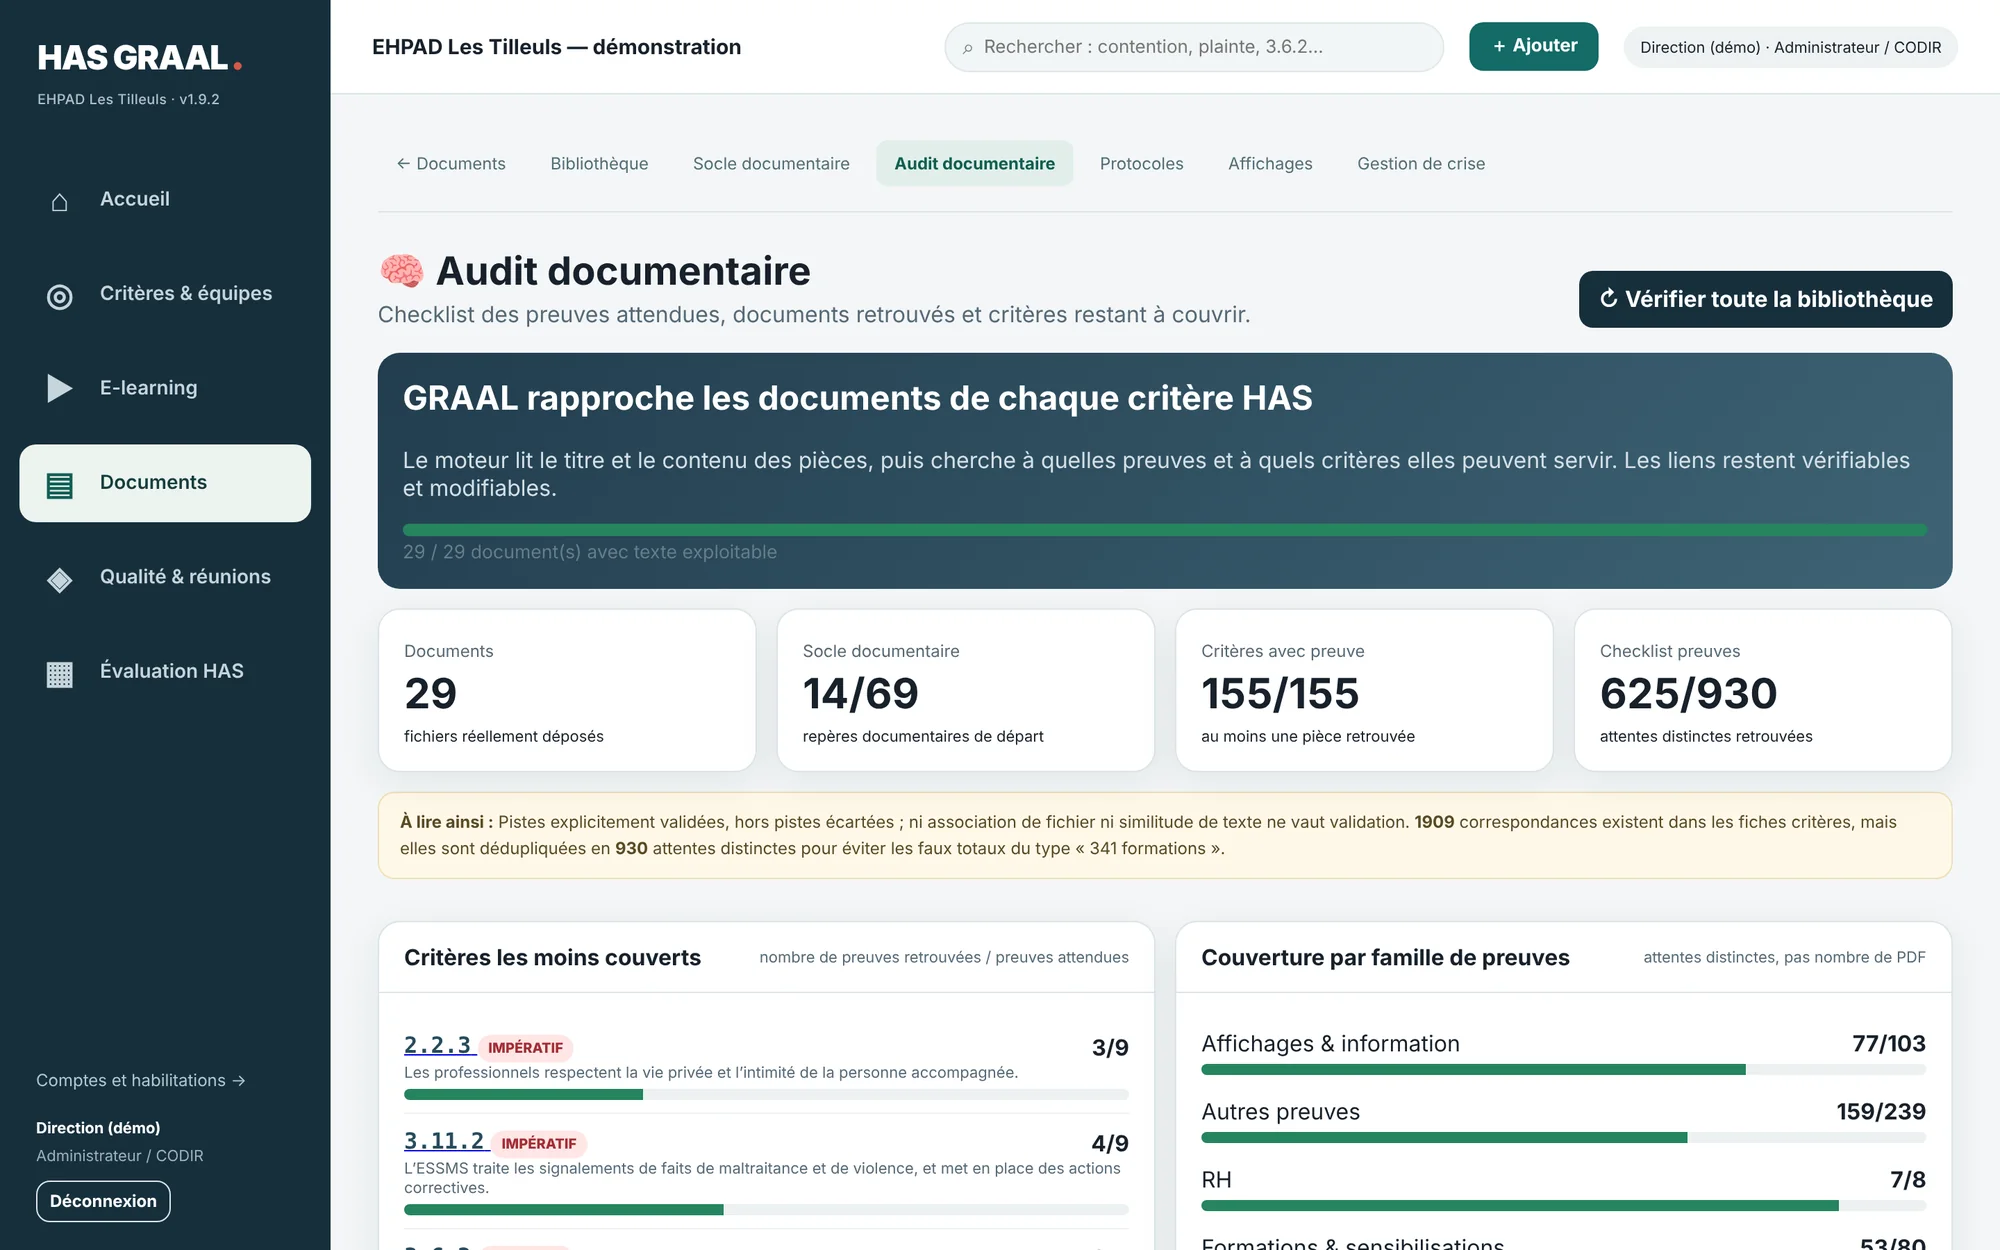Click the HAS GRAAL logo
Screen dimensions: 2000x1250
coord(139,58)
